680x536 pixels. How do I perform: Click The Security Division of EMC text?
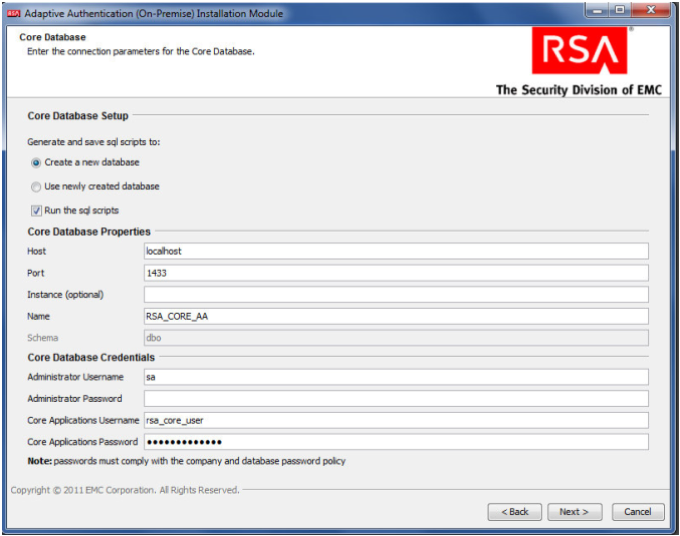(579, 90)
